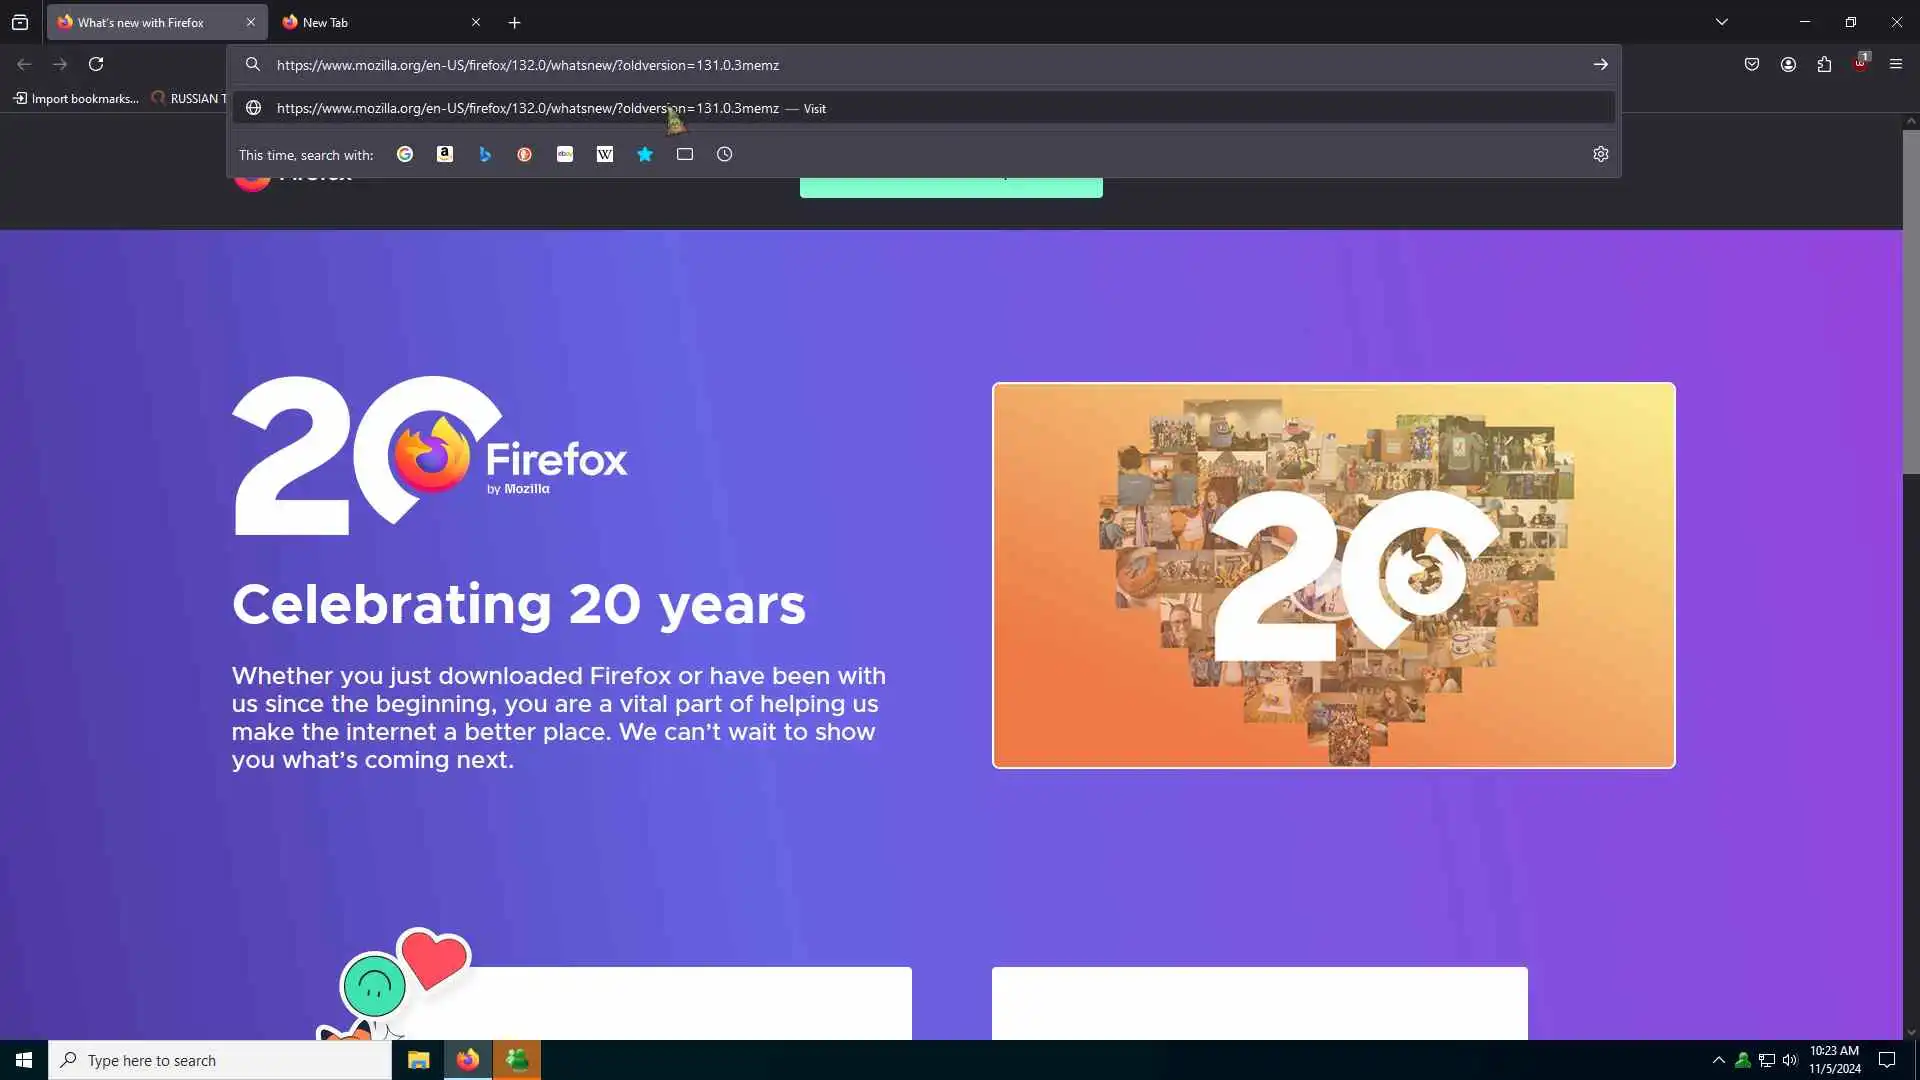This screenshot has height=1080, width=1920.
Task: Visit the suggested mozilla.org whatsnew URL result
Action: coord(528,108)
